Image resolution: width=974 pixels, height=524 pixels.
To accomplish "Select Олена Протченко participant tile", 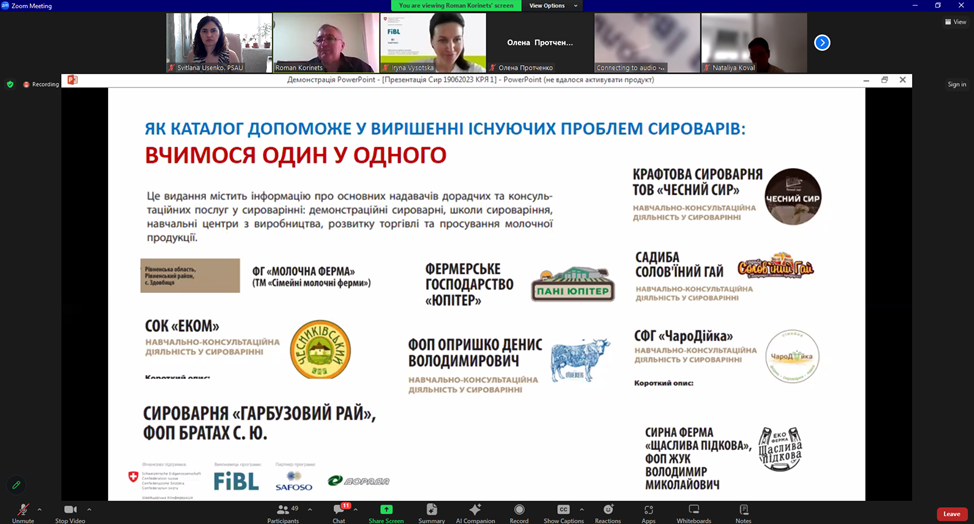I will [x=540, y=43].
